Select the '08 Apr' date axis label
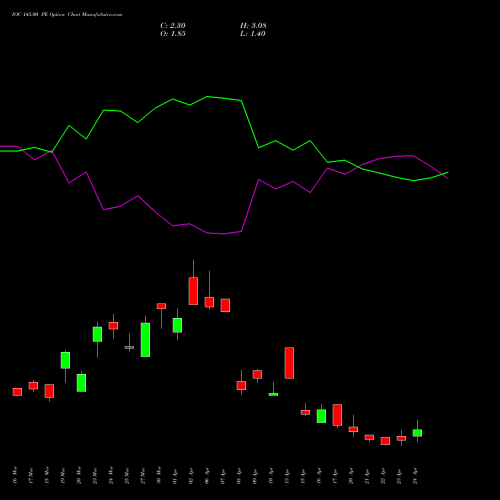This screenshot has height=500, width=500. tap(239, 475)
